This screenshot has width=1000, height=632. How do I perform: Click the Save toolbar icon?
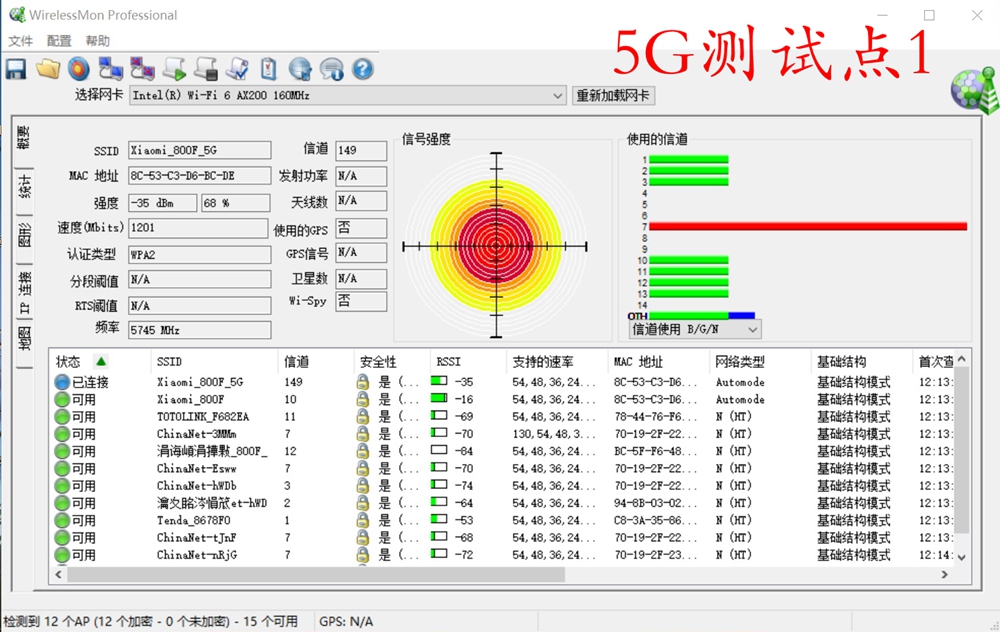[17, 68]
